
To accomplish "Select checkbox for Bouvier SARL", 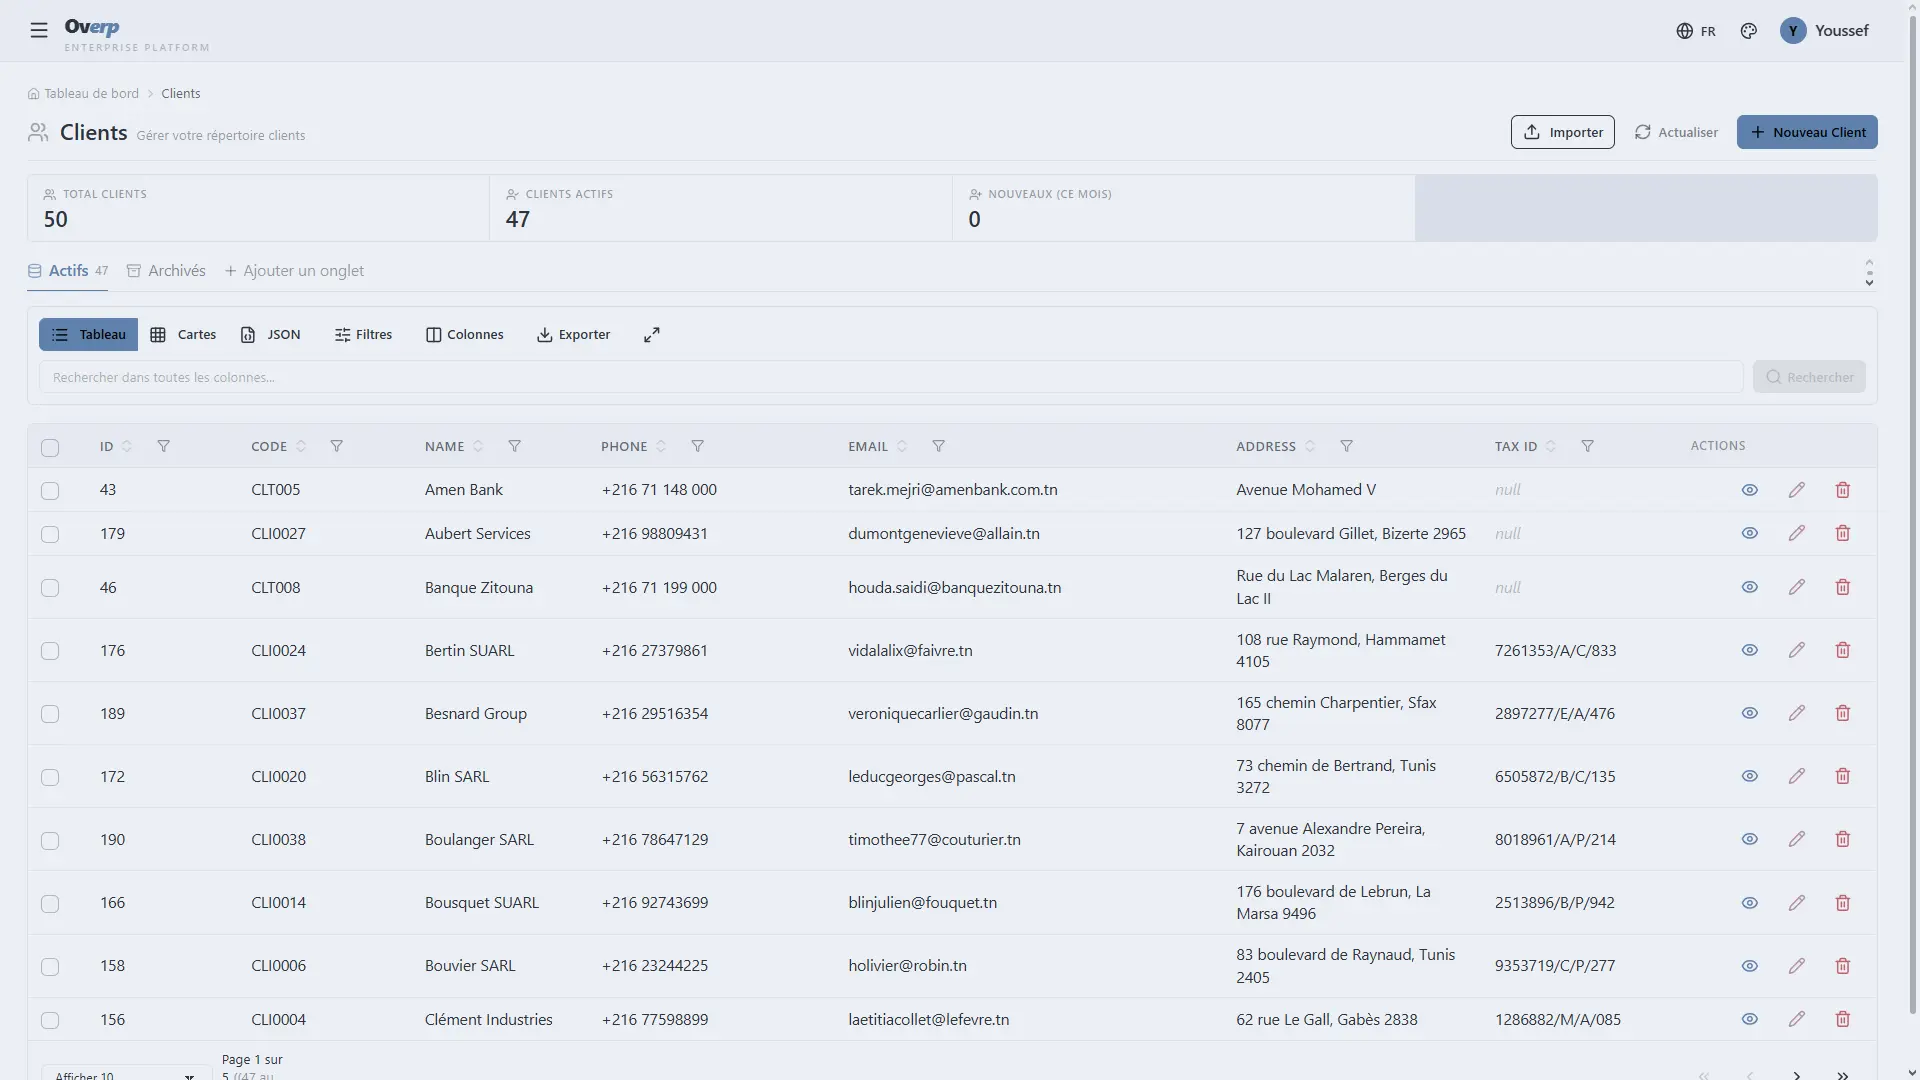I will (50, 967).
